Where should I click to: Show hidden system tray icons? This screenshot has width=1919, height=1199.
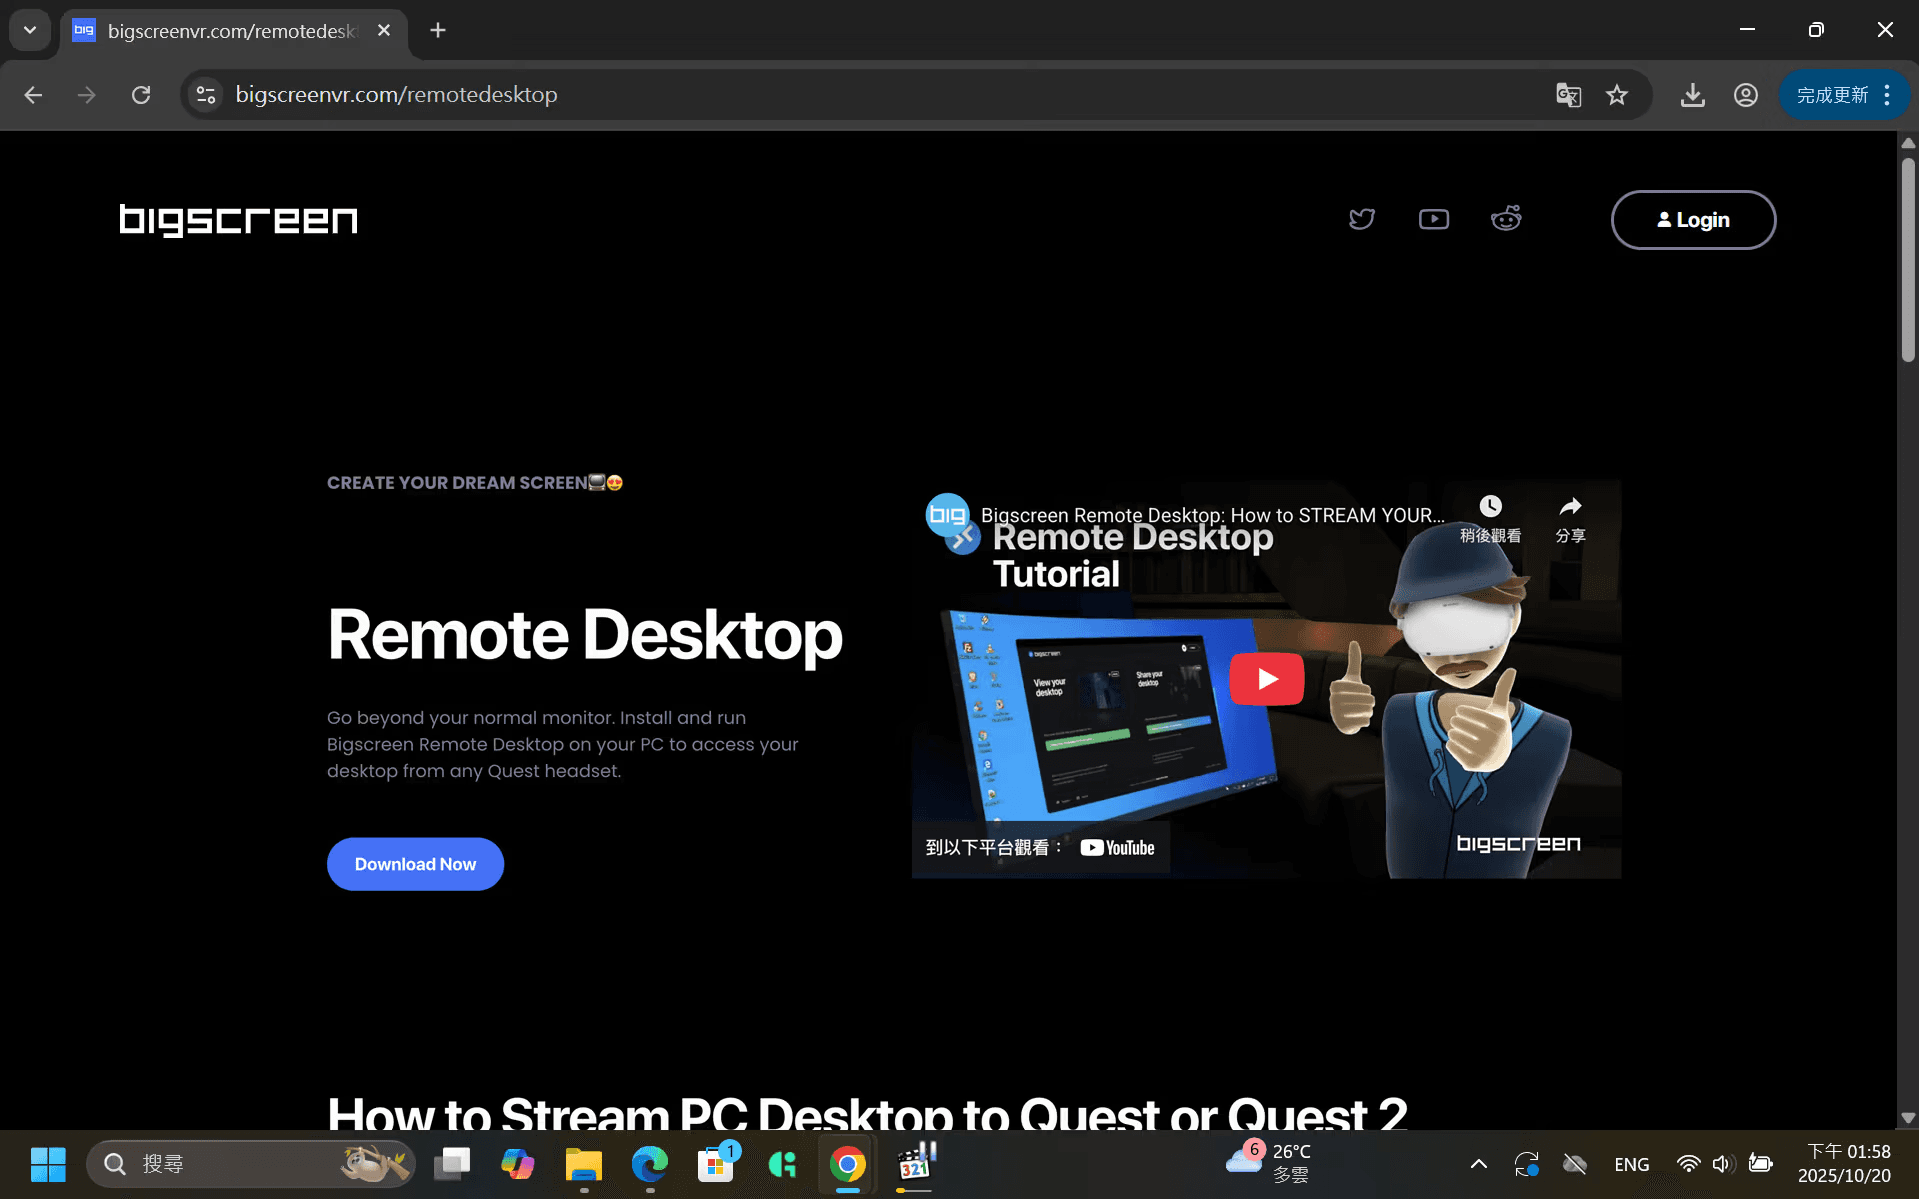[1478, 1164]
